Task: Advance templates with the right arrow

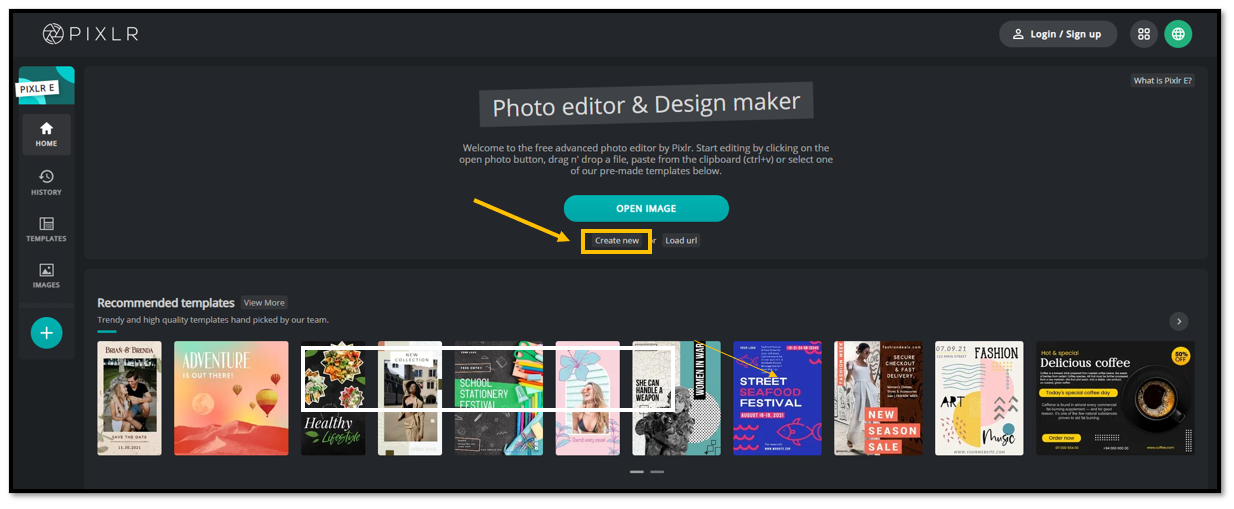Action: [1180, 321]
